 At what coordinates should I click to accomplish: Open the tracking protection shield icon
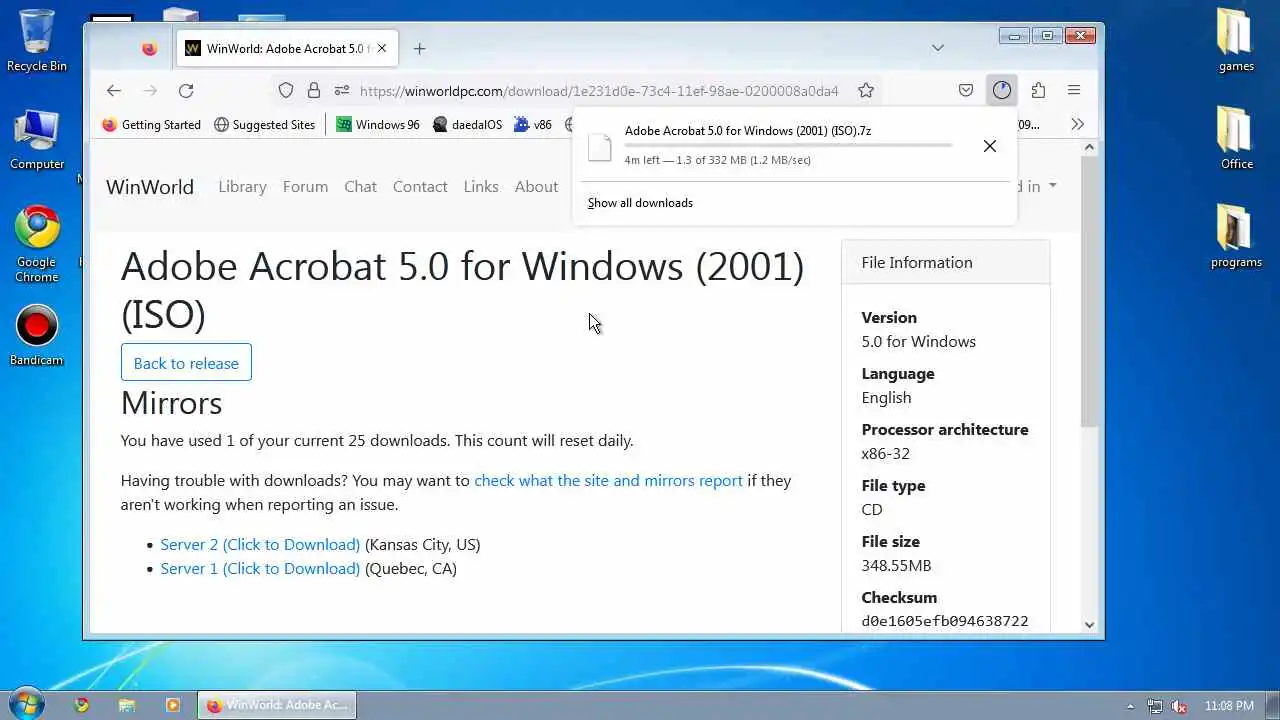click(x=286, y=90)
